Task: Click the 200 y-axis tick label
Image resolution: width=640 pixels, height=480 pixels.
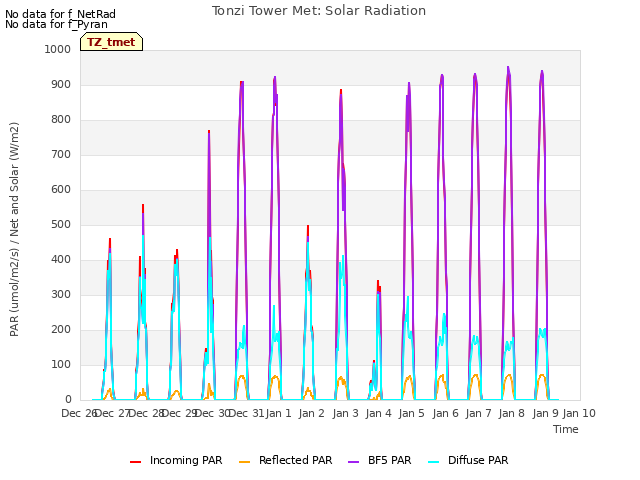Action: click(61, 330)
